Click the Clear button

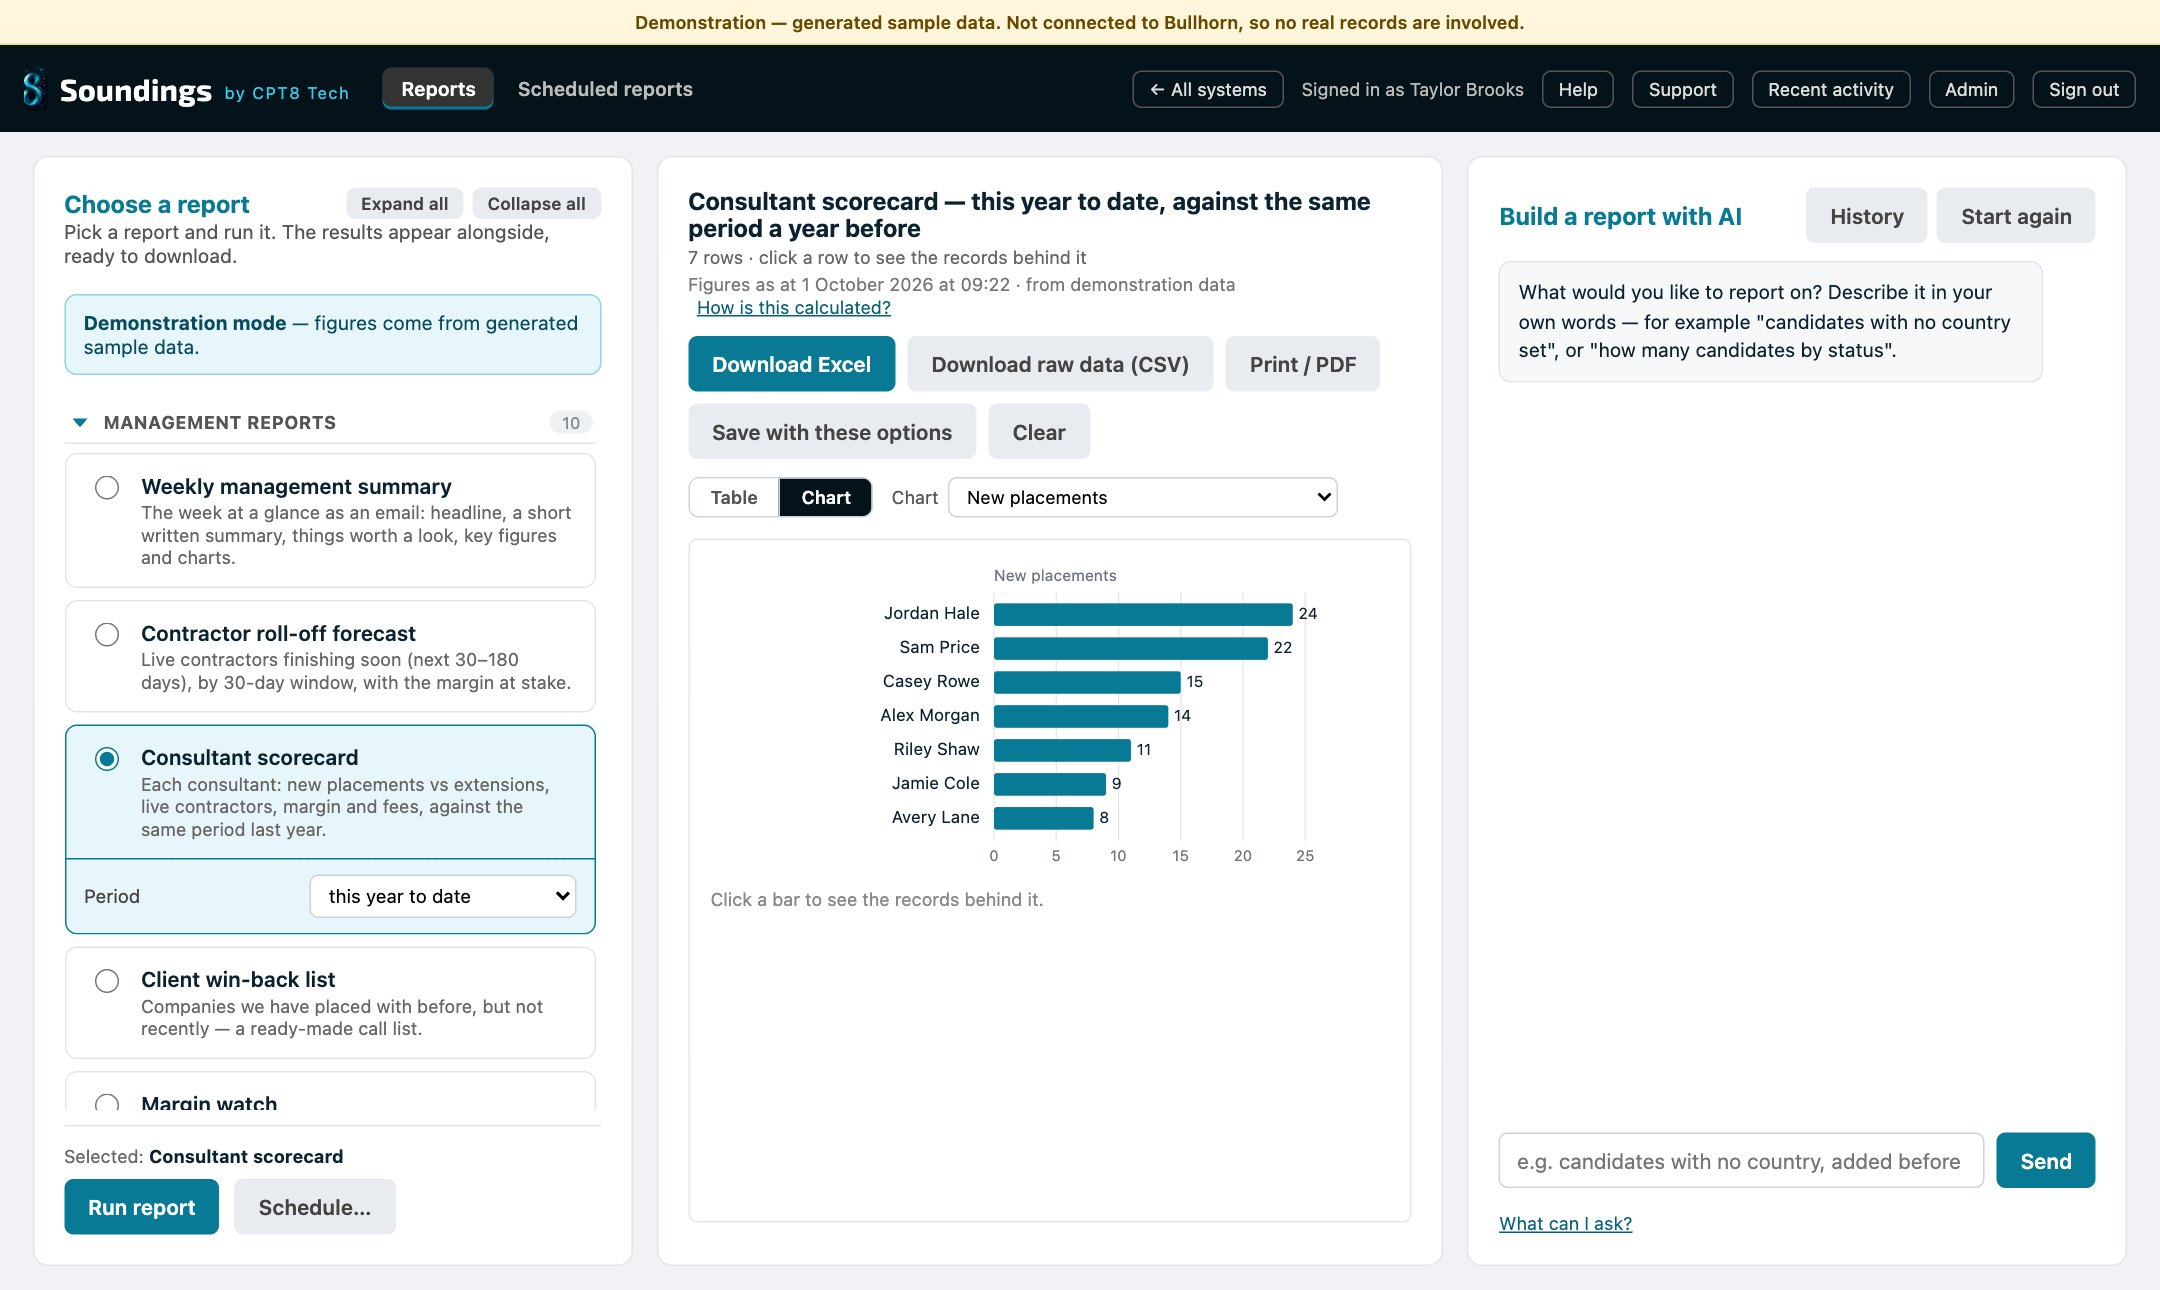[x=1039, y=432]
